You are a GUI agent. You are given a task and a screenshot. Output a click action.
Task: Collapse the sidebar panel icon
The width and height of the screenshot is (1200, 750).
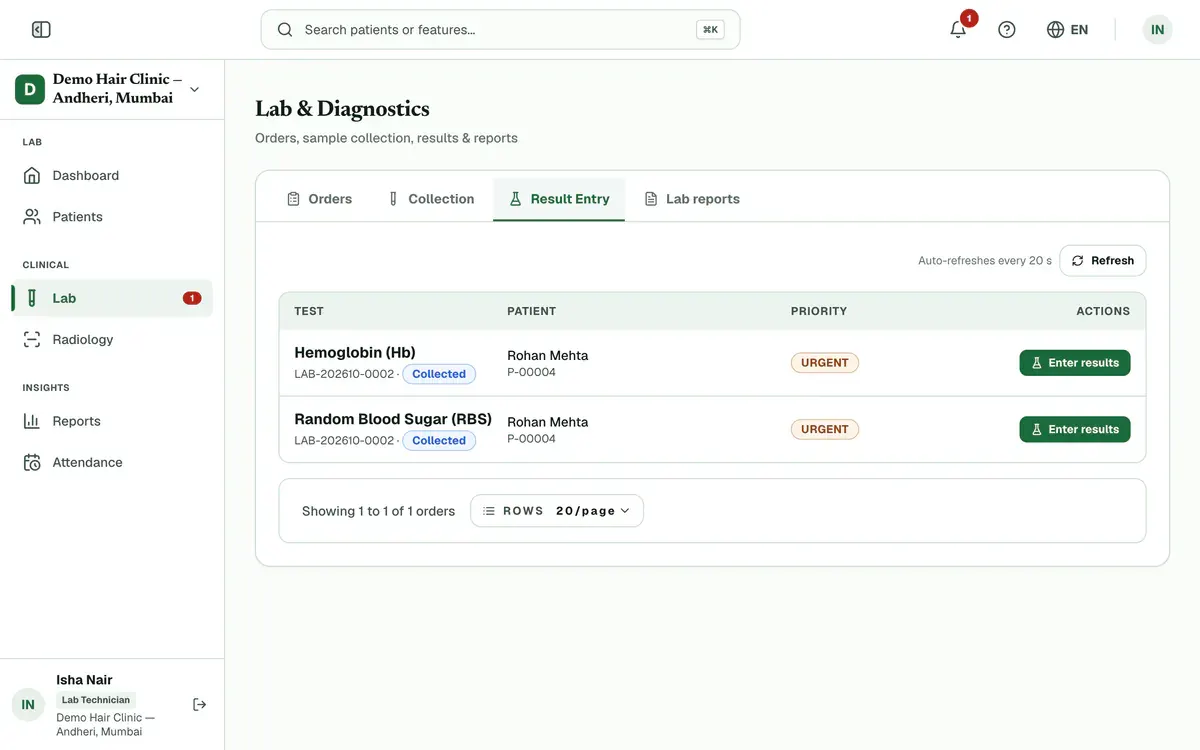tap(41, 30)
